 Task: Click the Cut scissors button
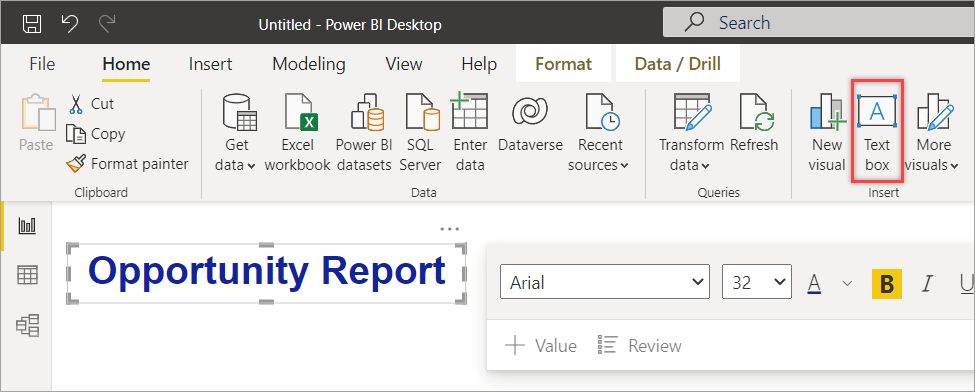91,103
